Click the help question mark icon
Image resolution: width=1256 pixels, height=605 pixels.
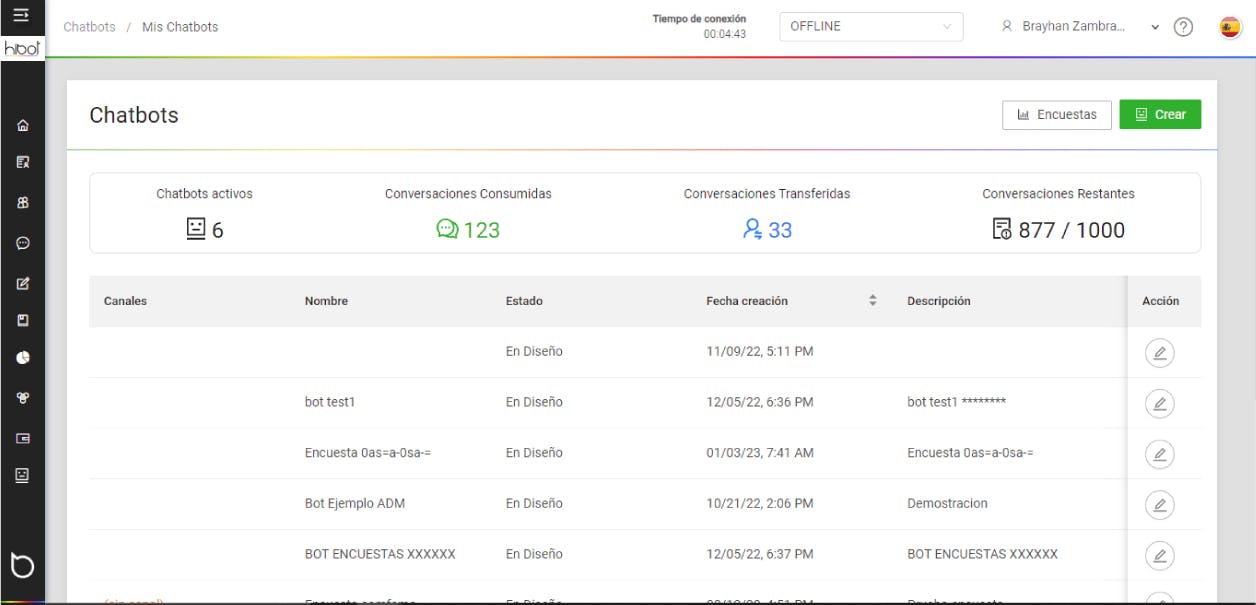(1184, 27)
